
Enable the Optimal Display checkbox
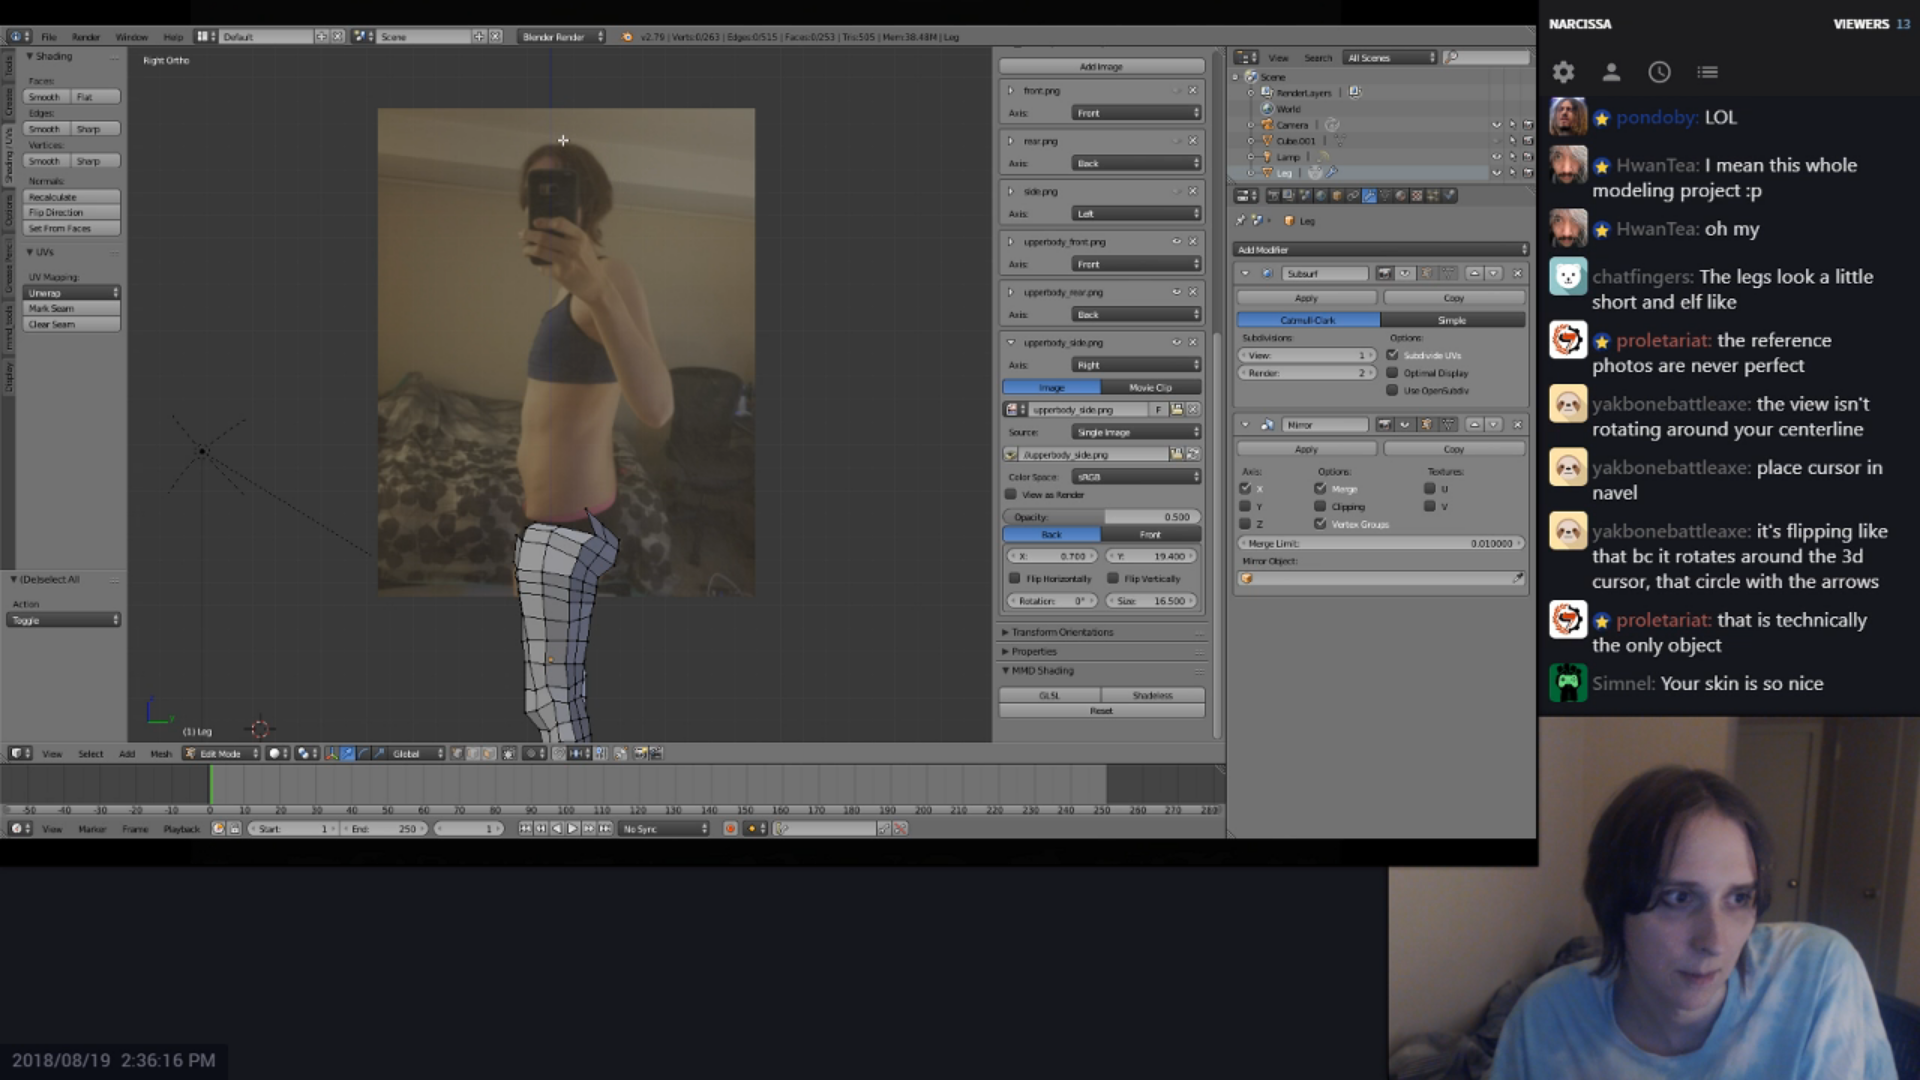coord(1392,373)
